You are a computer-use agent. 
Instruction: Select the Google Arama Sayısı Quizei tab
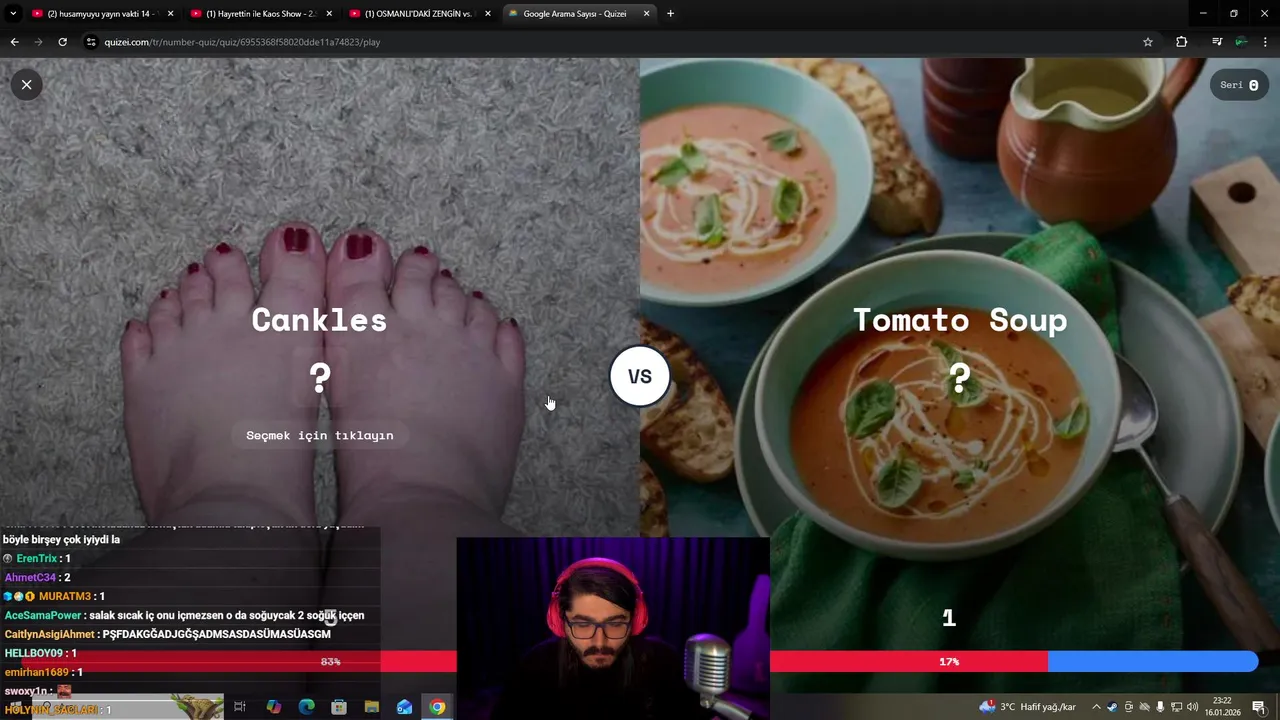point(579,14)
